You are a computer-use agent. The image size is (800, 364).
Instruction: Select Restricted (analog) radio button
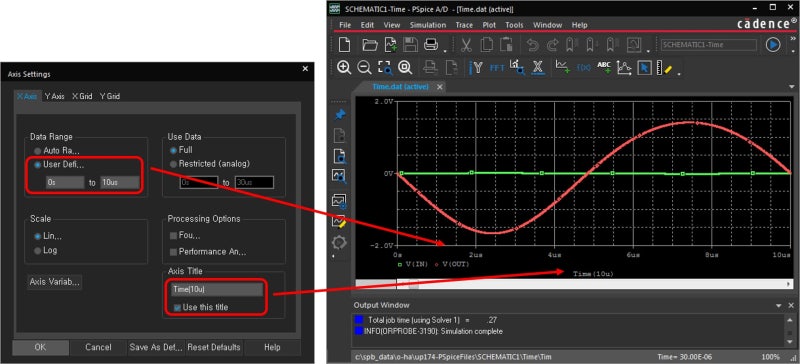(173, 164)
